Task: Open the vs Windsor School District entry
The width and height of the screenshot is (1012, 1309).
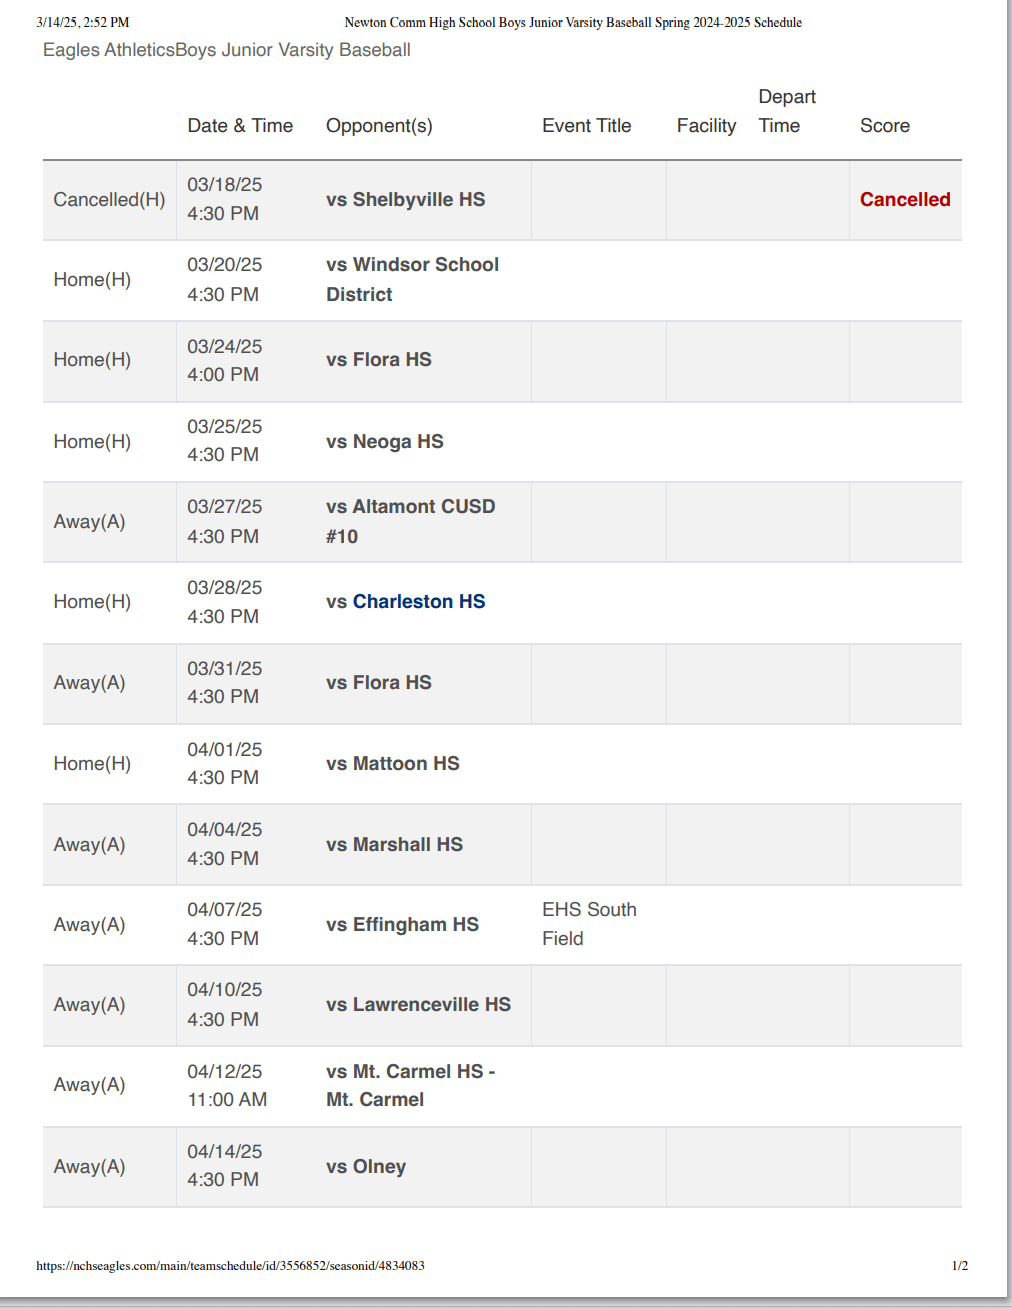Action: click(x=412, y=279)
